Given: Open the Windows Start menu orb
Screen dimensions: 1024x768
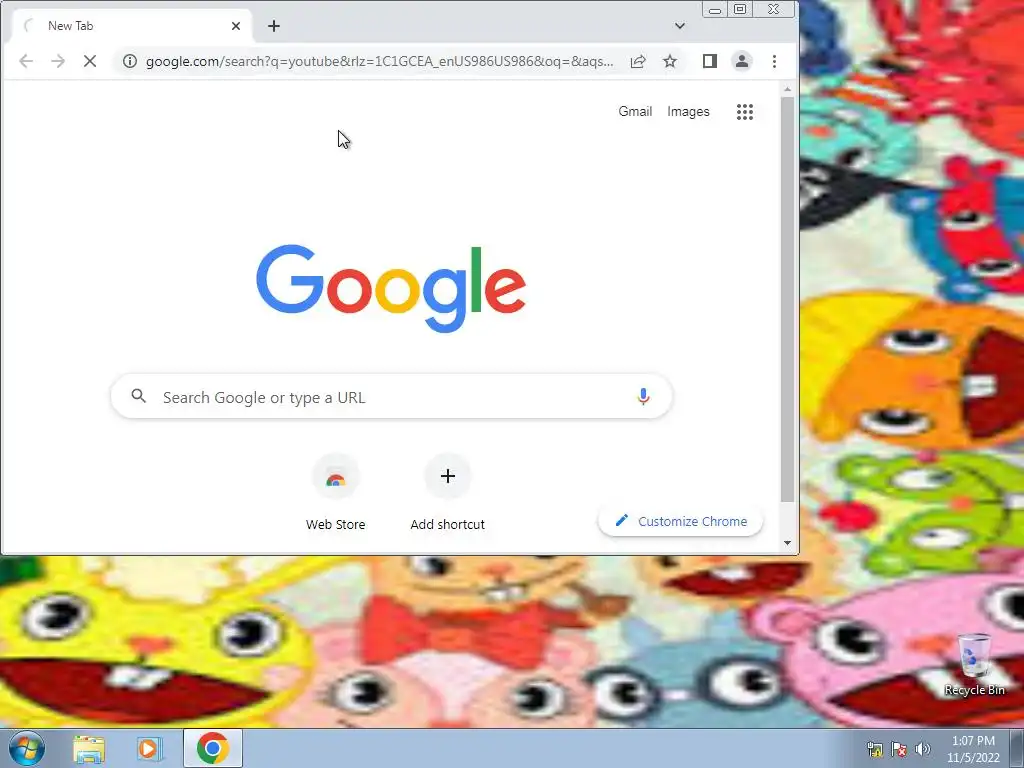Looking at the screenshot, I should pyautogui.click(x=27, y=748).
